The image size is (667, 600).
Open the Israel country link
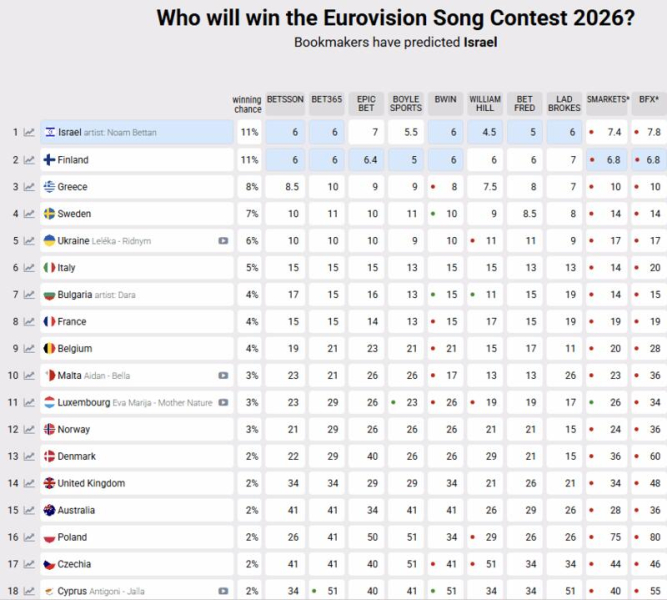[x=70, y=133]
